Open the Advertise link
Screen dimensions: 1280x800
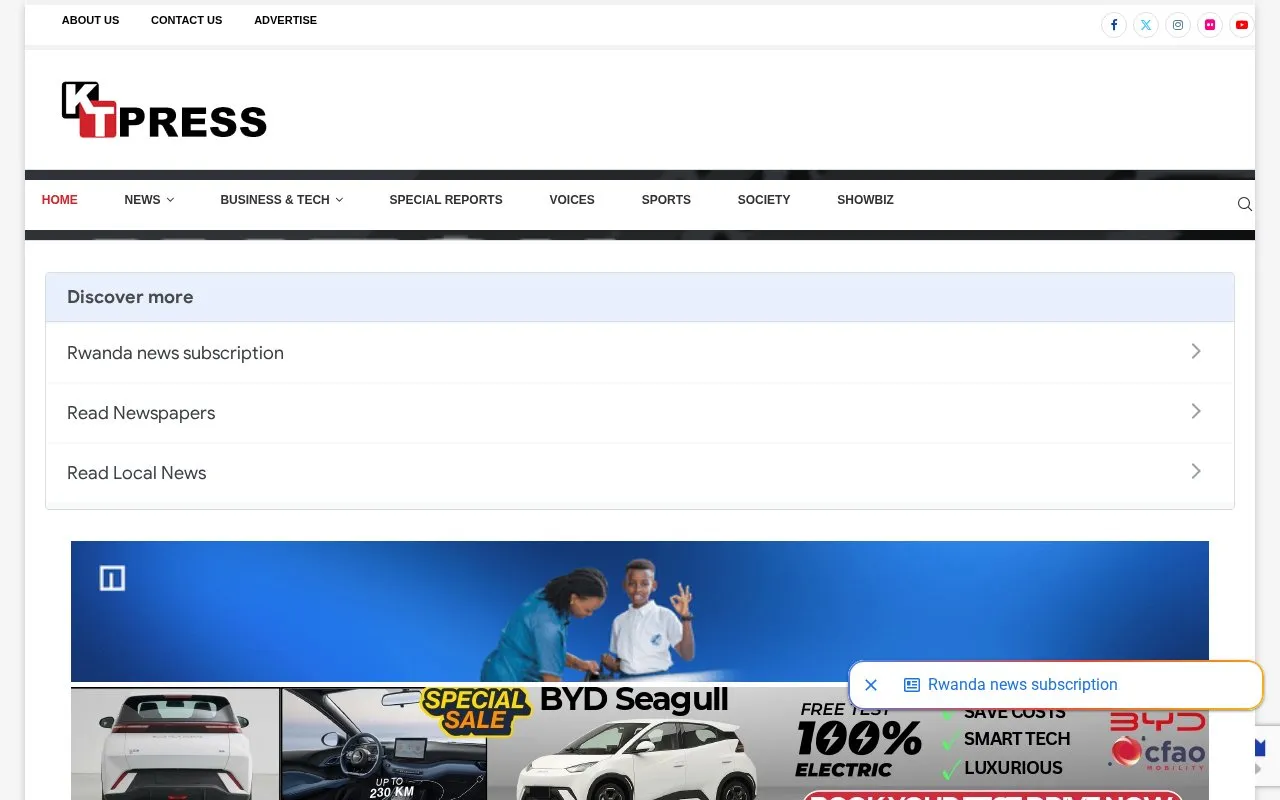[285, 20]
